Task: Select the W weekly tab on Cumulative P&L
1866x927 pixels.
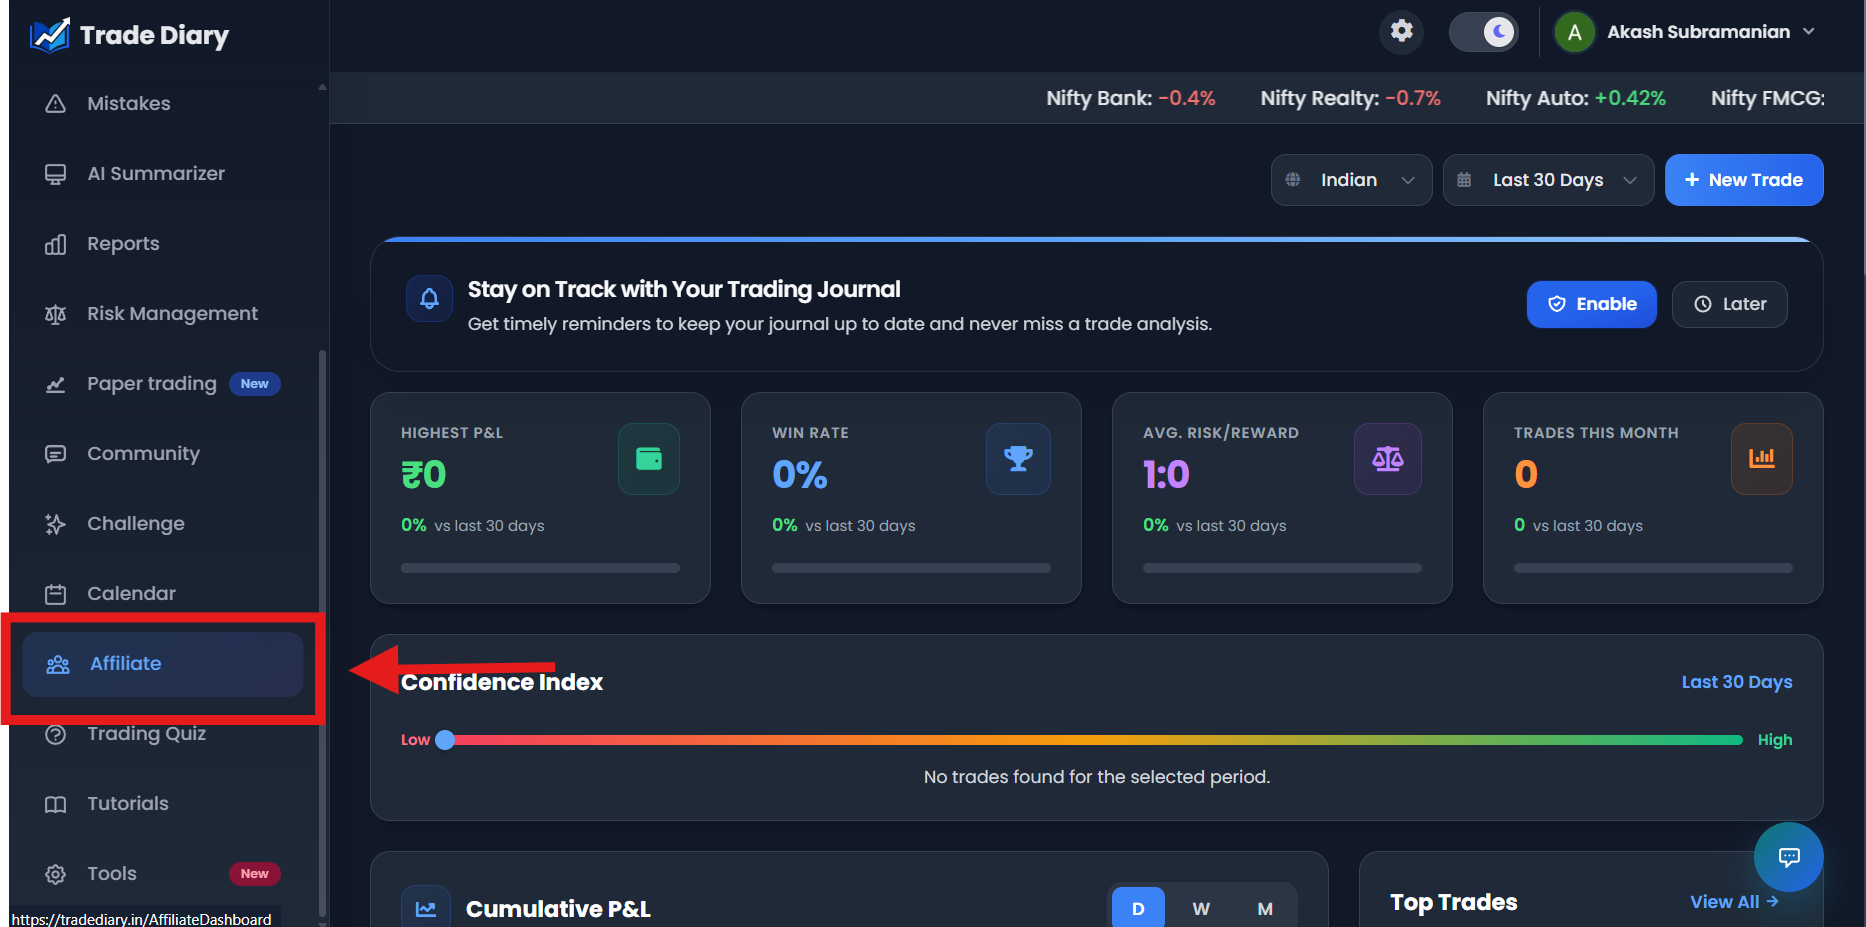Action: pos(1201,908)
